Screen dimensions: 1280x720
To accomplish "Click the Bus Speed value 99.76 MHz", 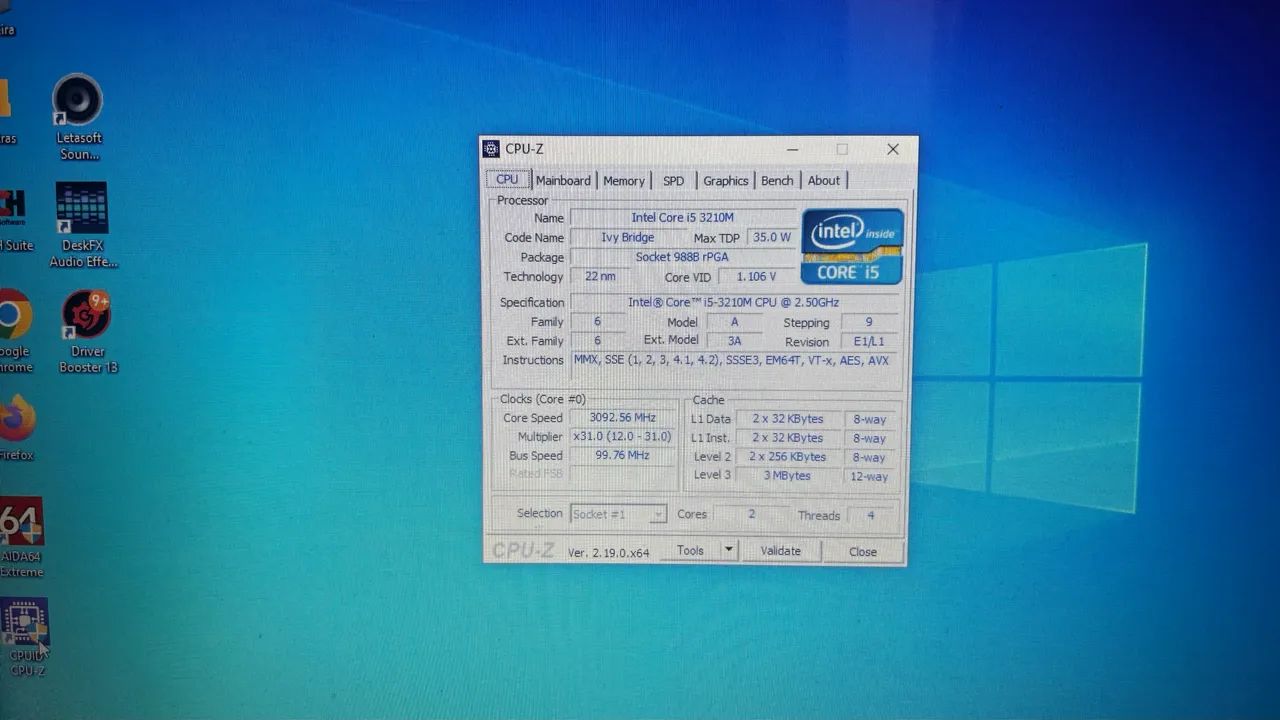I will click(623, 456).
